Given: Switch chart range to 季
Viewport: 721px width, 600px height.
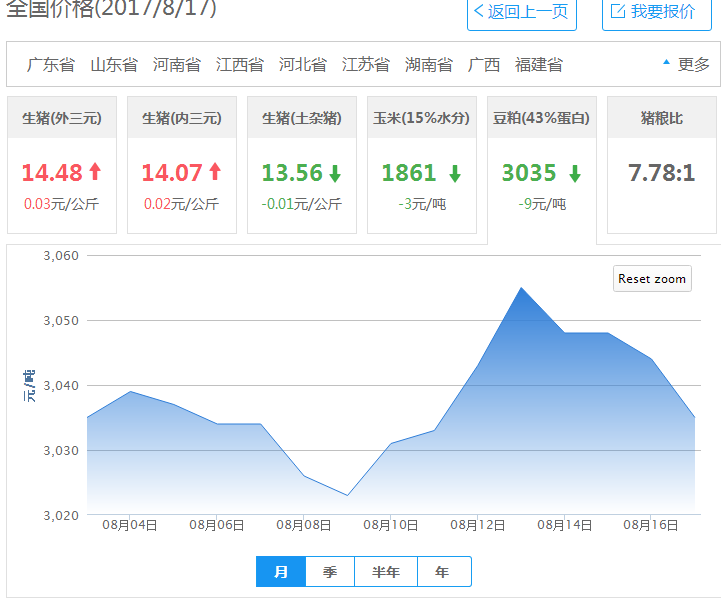Looking at the screenshot, I should pos(330,571).
